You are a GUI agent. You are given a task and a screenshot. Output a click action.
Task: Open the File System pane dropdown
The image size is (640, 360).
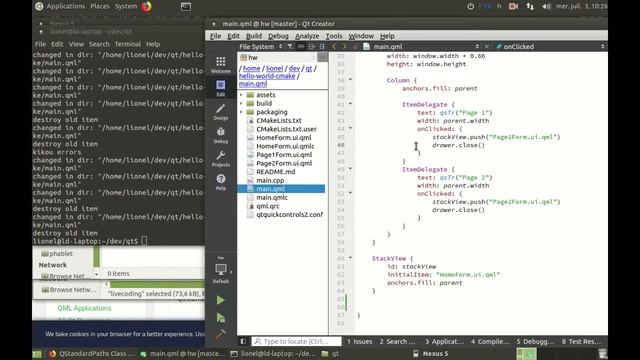coord(260,47)
